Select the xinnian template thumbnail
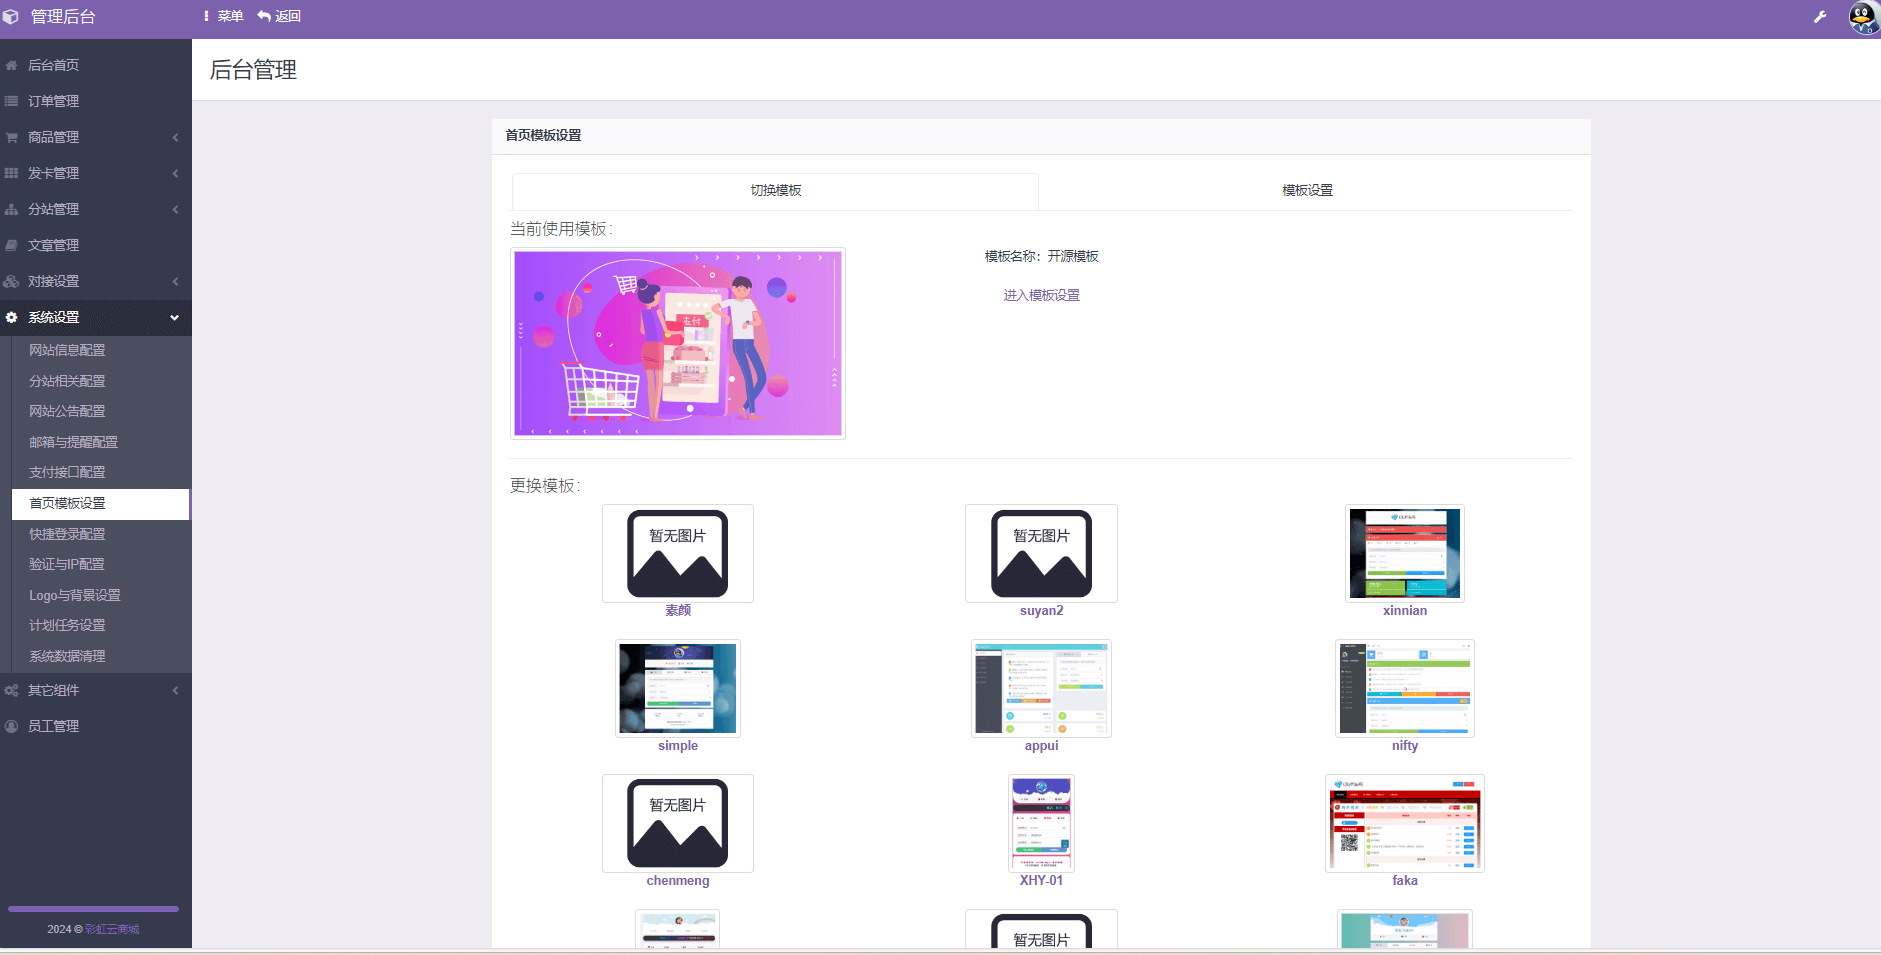Image resolution: width=1881 pixels, height=955 pixels. 1405,554
